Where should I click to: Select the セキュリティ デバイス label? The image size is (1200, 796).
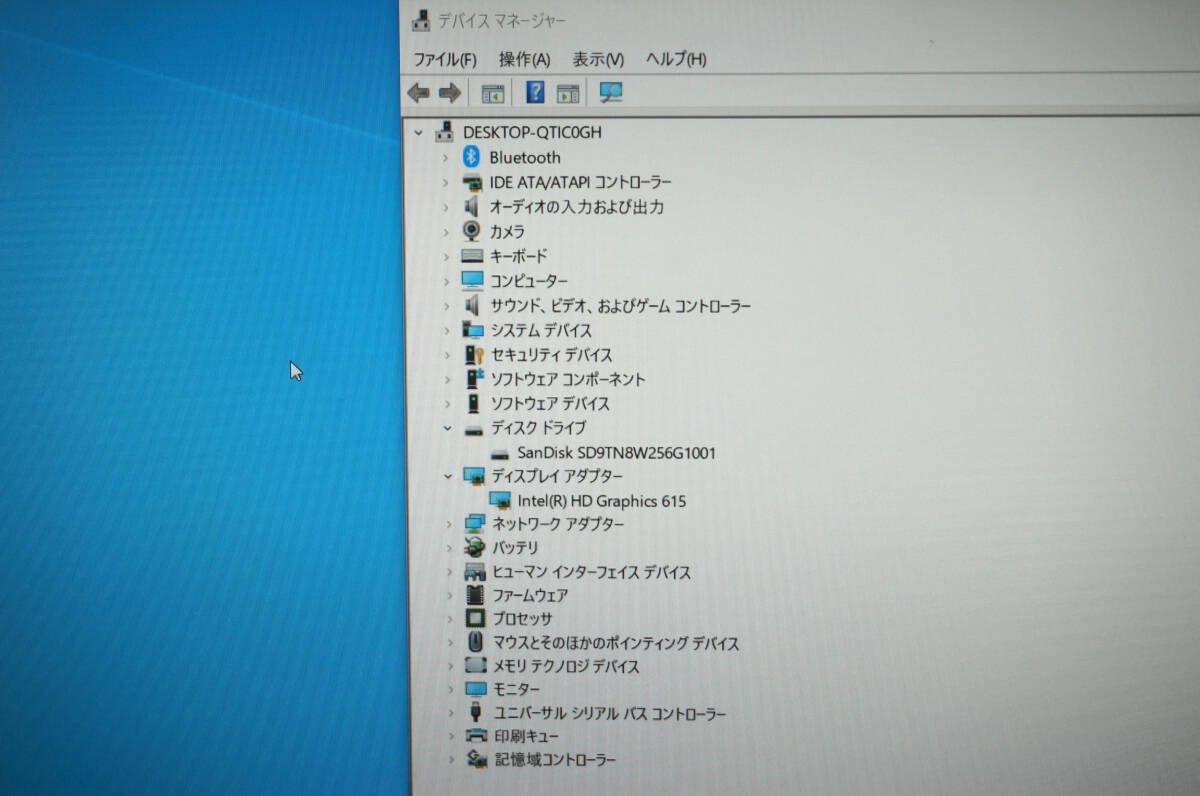pos(552,355)
